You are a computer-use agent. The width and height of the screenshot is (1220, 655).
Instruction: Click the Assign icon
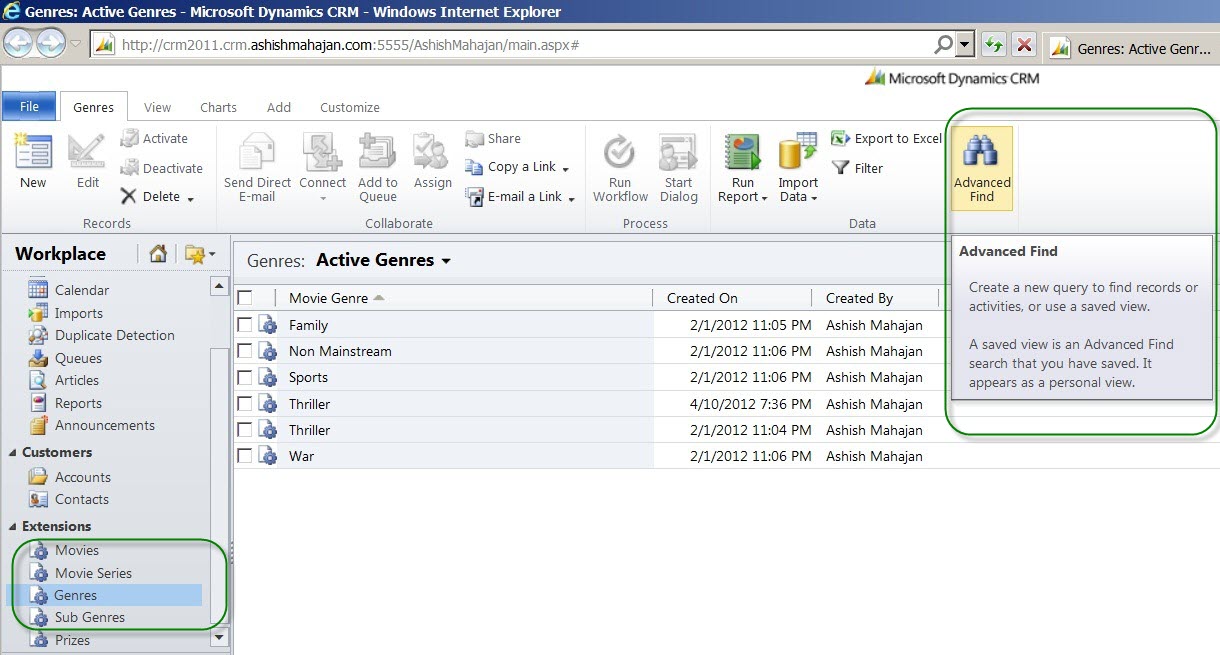coord(432,152)
